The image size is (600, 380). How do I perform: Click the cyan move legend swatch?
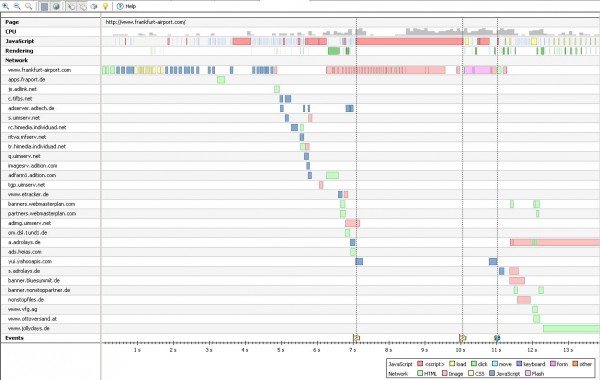click(495, 364)
